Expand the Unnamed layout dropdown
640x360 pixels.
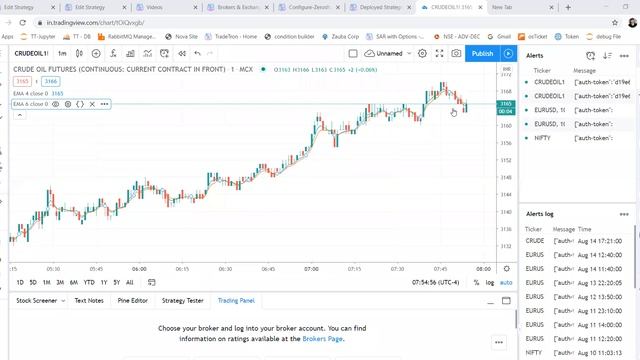[409, 53]
